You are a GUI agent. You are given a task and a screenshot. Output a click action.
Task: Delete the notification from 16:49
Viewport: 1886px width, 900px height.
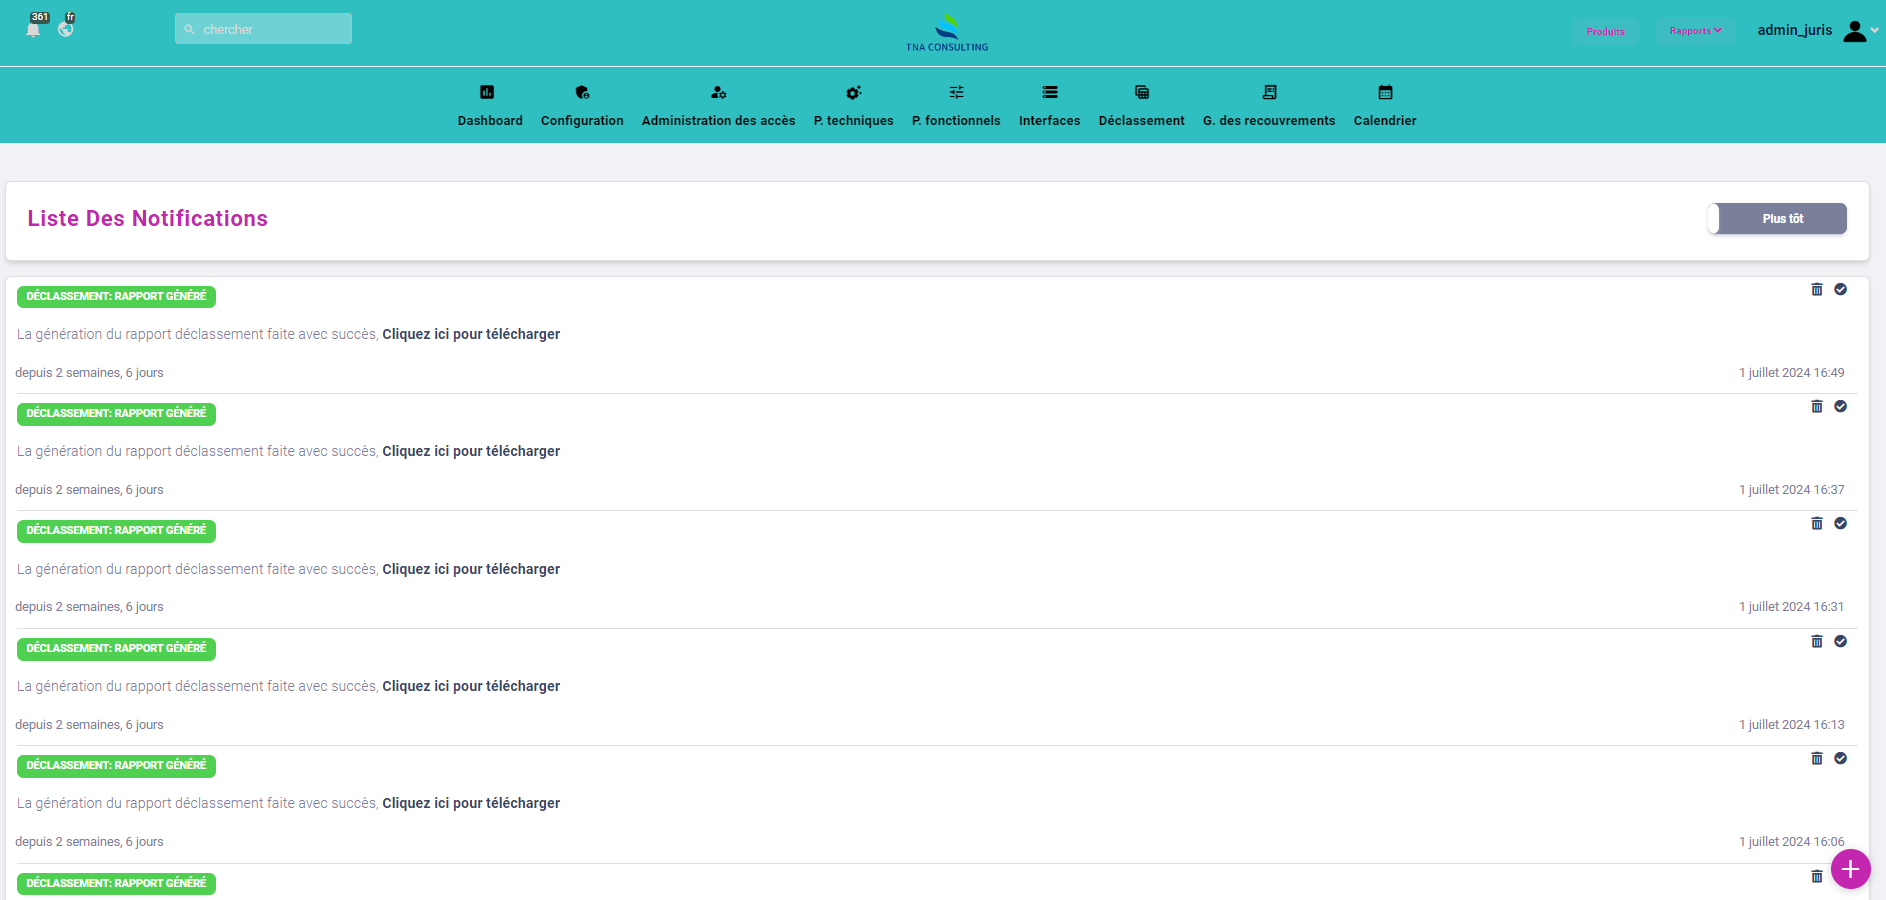[1817, 289]
